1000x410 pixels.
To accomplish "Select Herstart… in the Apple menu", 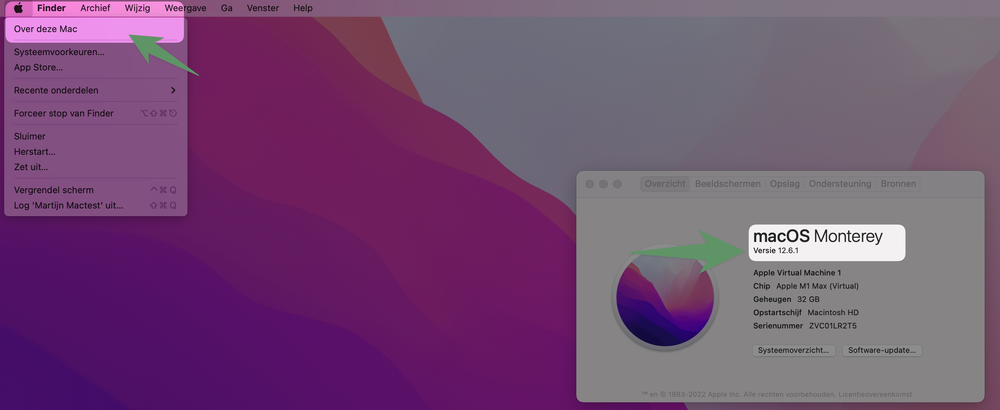I will click(x=96, y=152).
